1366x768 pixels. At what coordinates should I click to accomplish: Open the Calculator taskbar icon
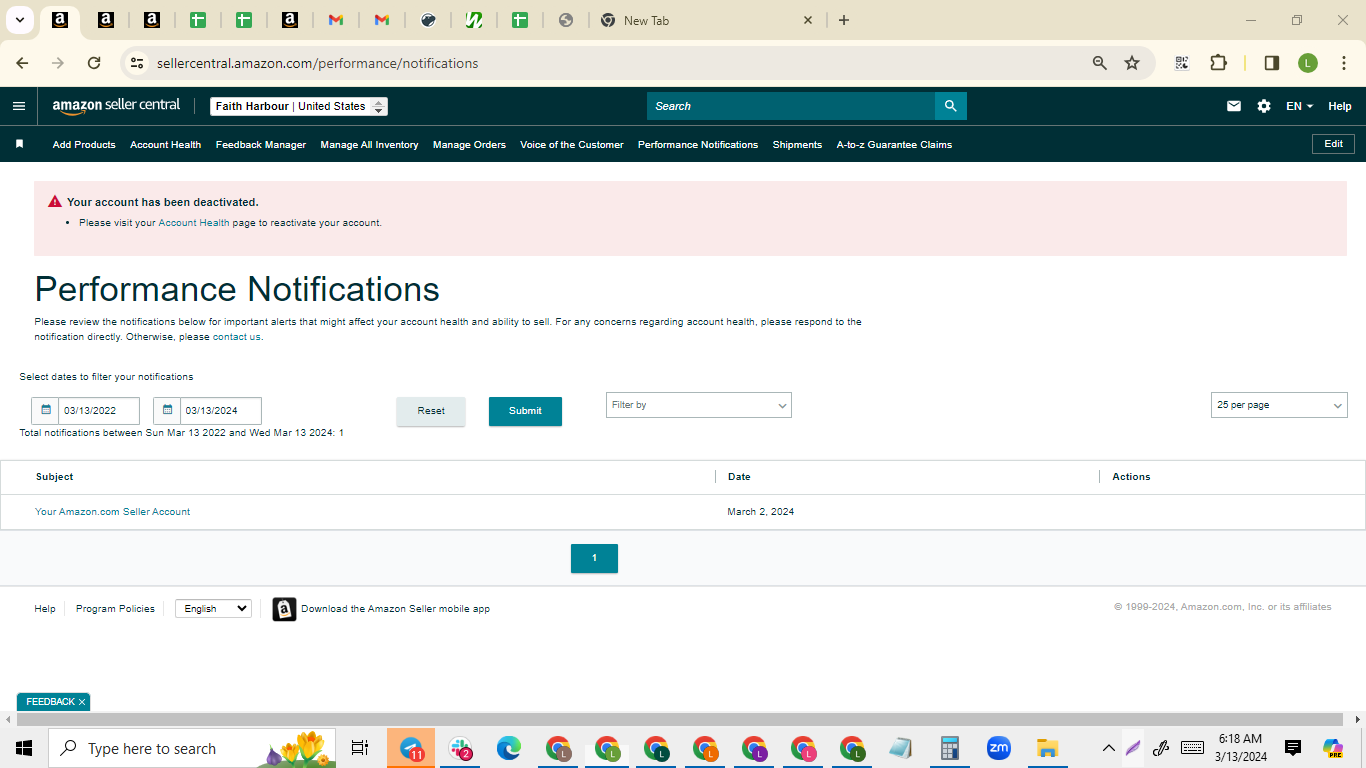click(950, 748)
